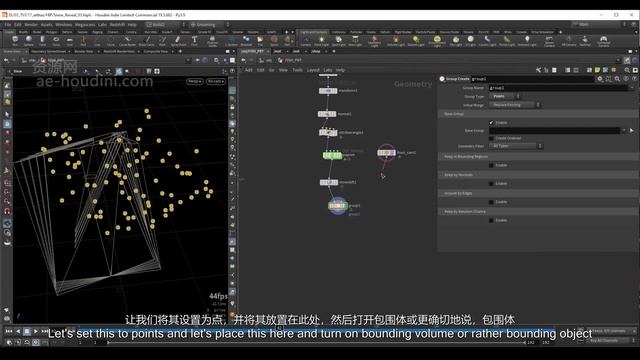Screen dimensions: 640x360
Task: Select the Draw Curve shelf tool
Action: (x=147, y=40)
